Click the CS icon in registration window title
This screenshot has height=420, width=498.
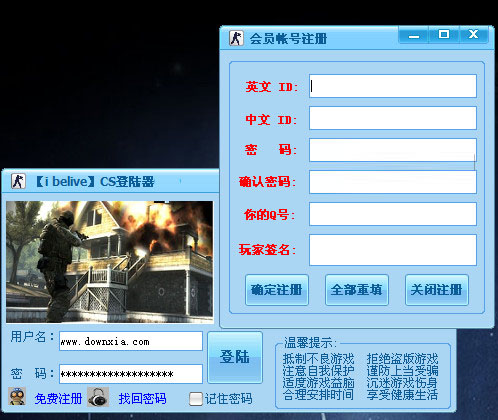(236, 38)
